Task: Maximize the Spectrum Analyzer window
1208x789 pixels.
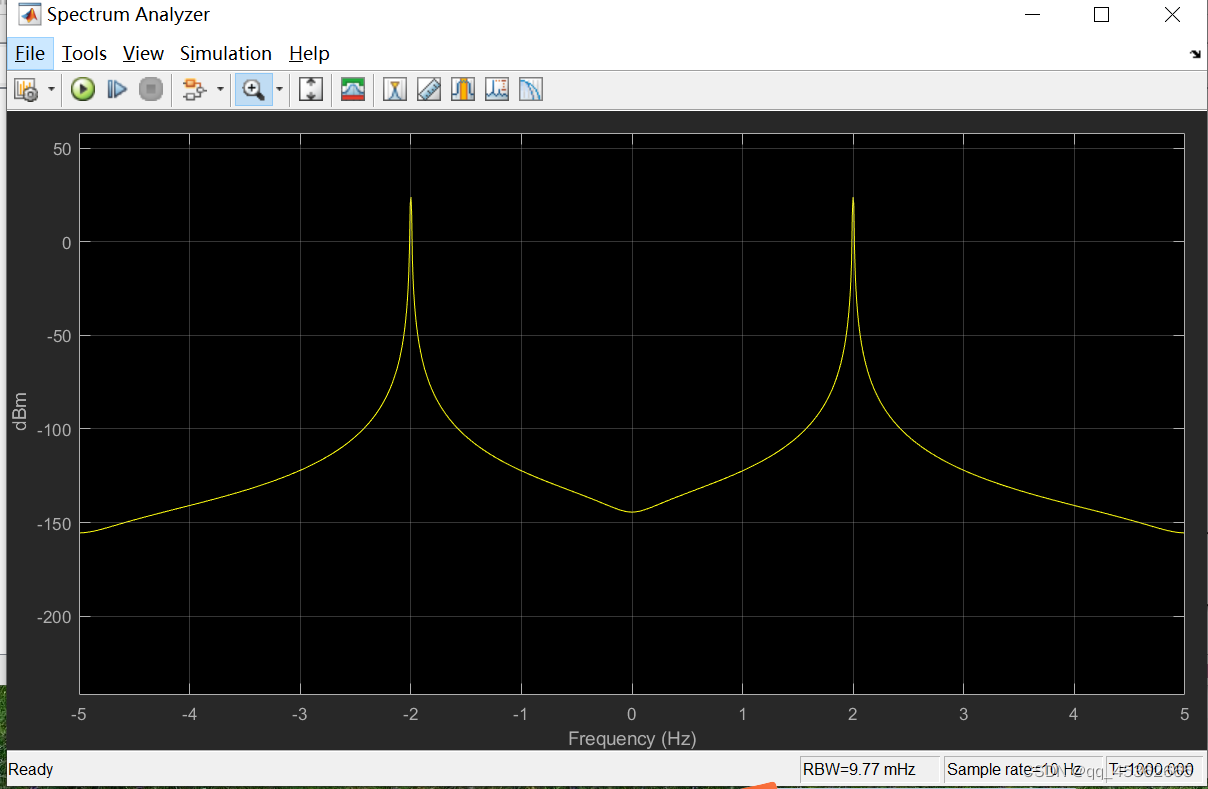Action: (1102, 15)
